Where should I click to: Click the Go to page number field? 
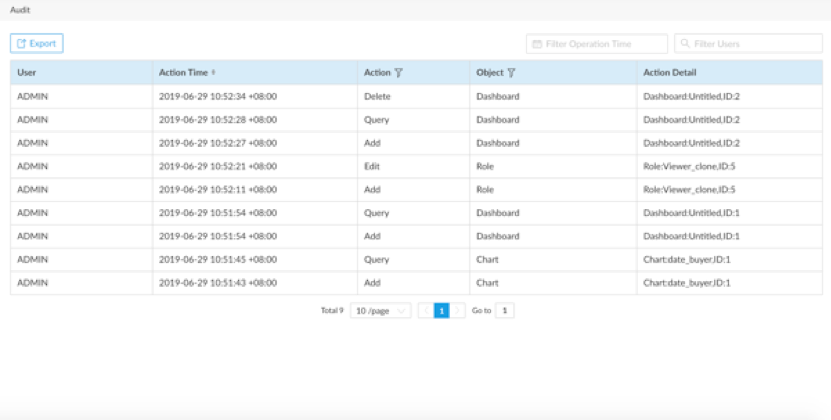(505, 311)
